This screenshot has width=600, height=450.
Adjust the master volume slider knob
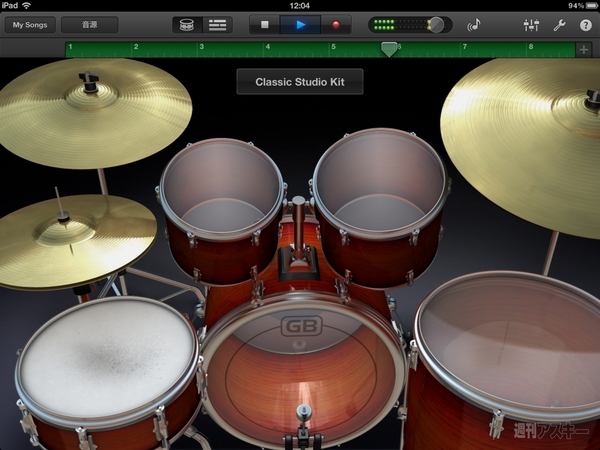pos(435,25)
